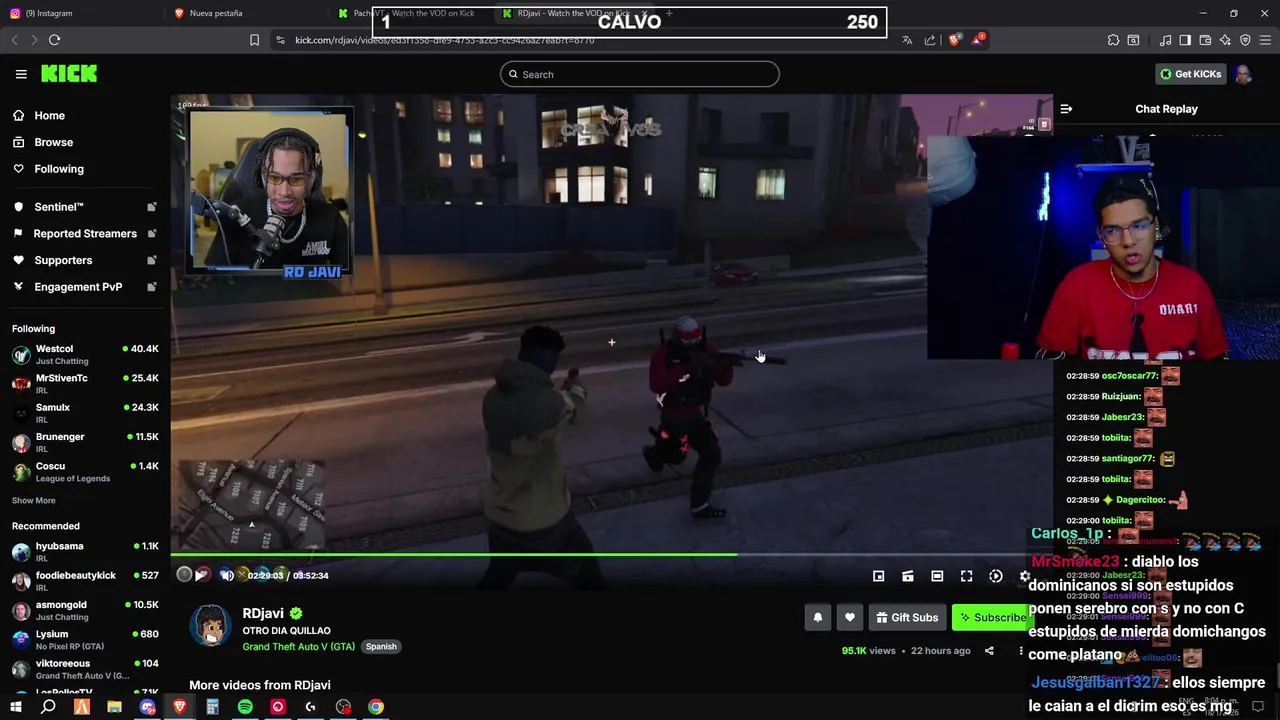Open the Kick hamburger menu

(21, 74)
